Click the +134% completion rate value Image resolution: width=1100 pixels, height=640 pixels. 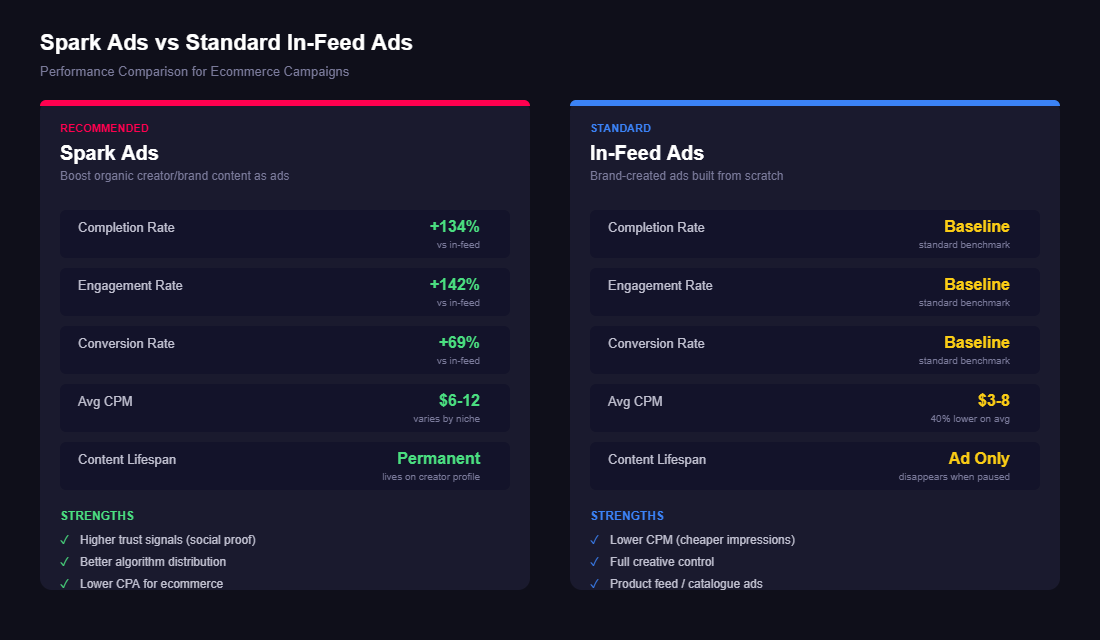coord(455,226)
